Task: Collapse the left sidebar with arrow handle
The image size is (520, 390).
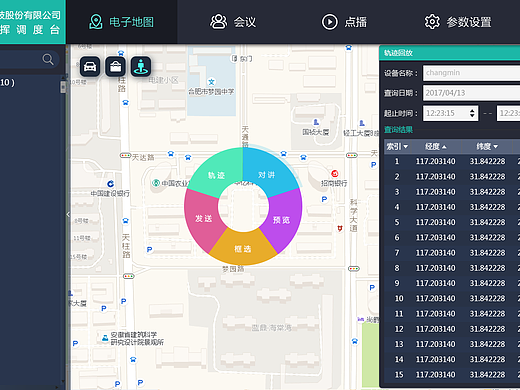Action: point(68,214)
